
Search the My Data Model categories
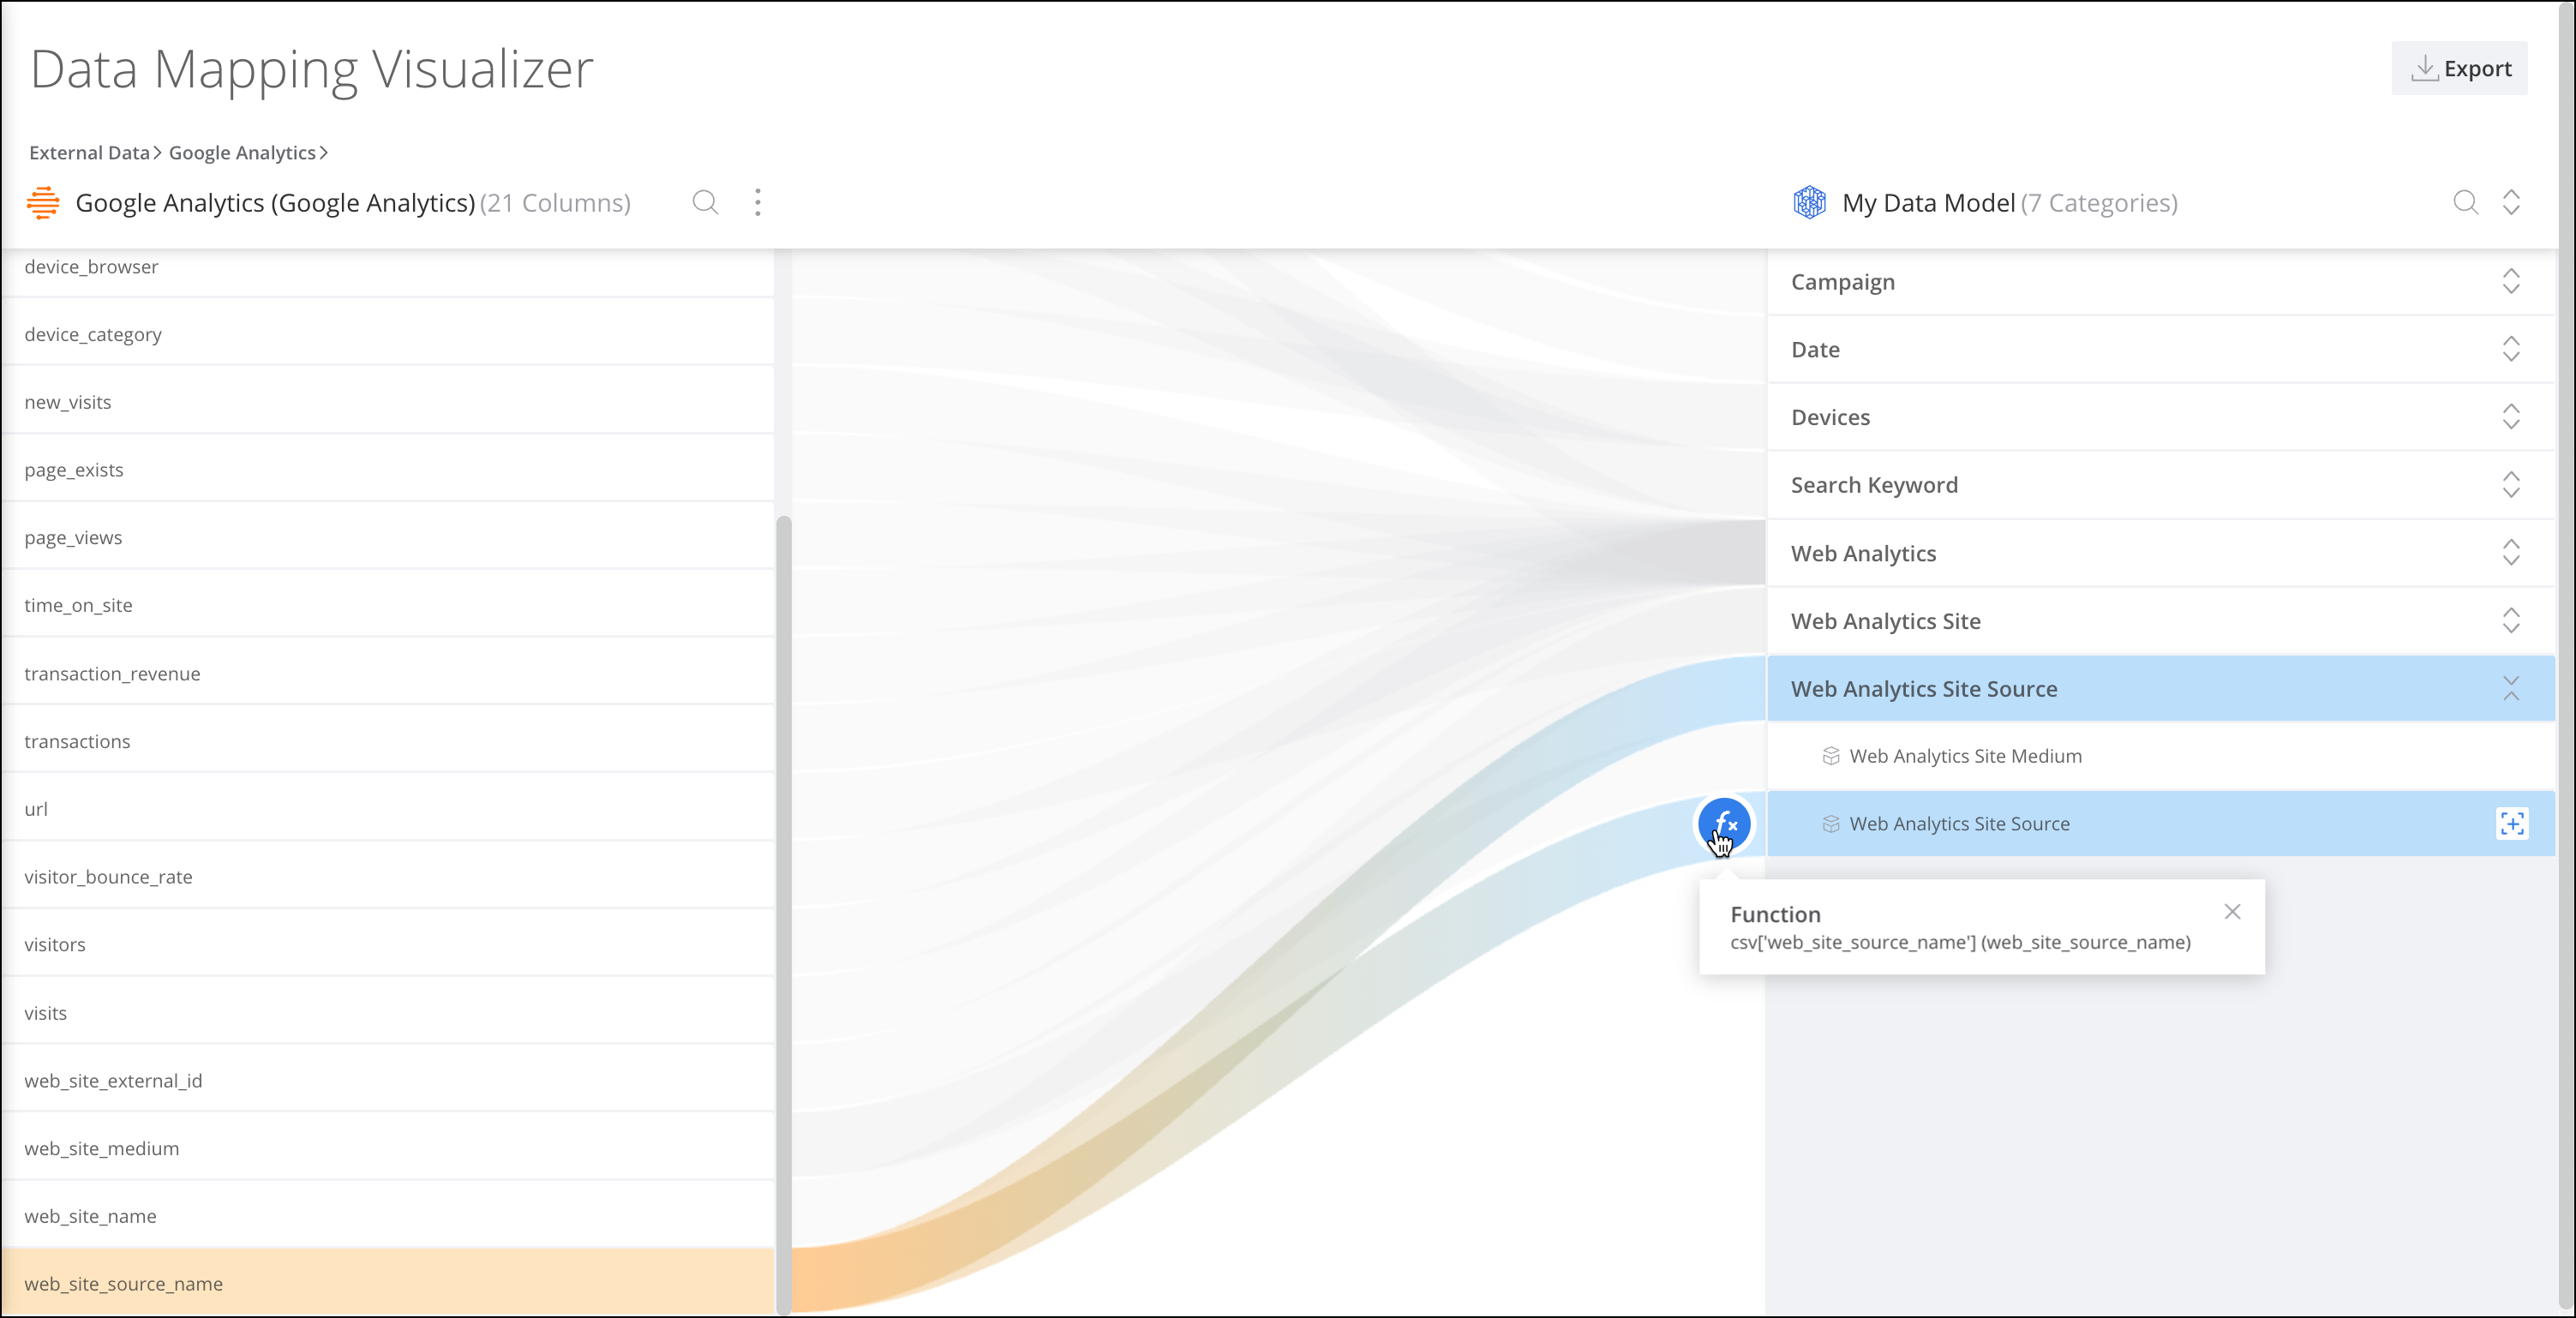[2465, 202]
